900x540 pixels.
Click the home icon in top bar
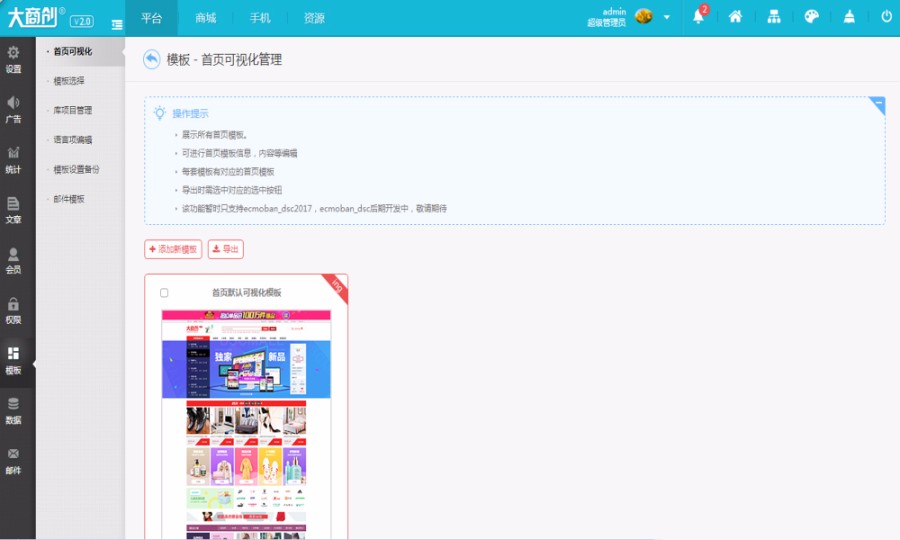tap(735, 17)
